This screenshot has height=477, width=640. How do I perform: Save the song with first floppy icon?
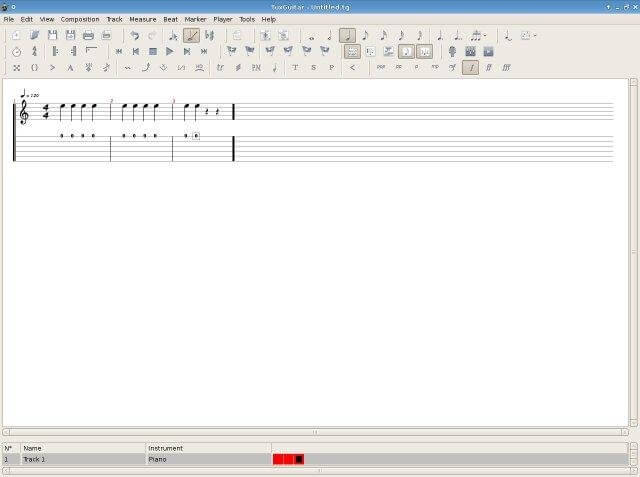(x=52, y=35)
